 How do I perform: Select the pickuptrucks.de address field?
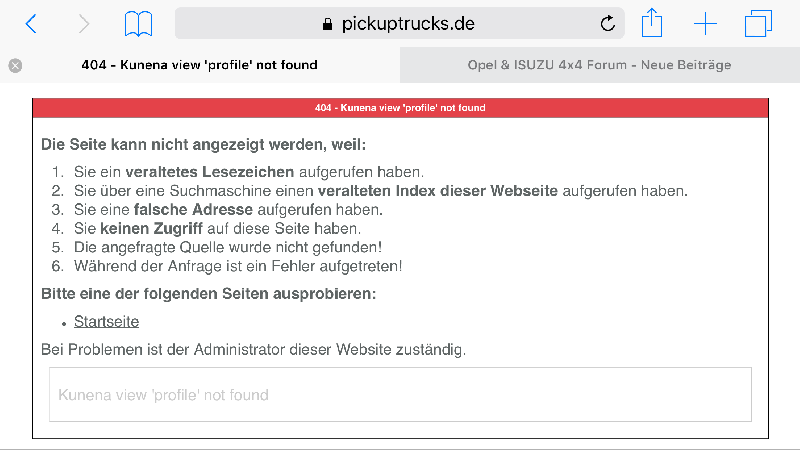(399, 23)
